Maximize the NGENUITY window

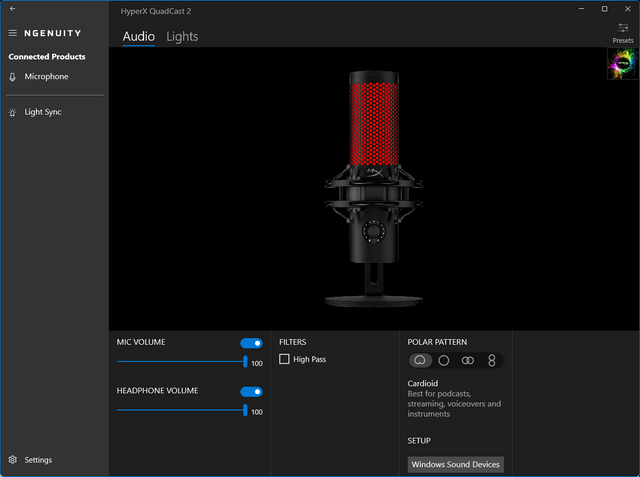(604, 9)
